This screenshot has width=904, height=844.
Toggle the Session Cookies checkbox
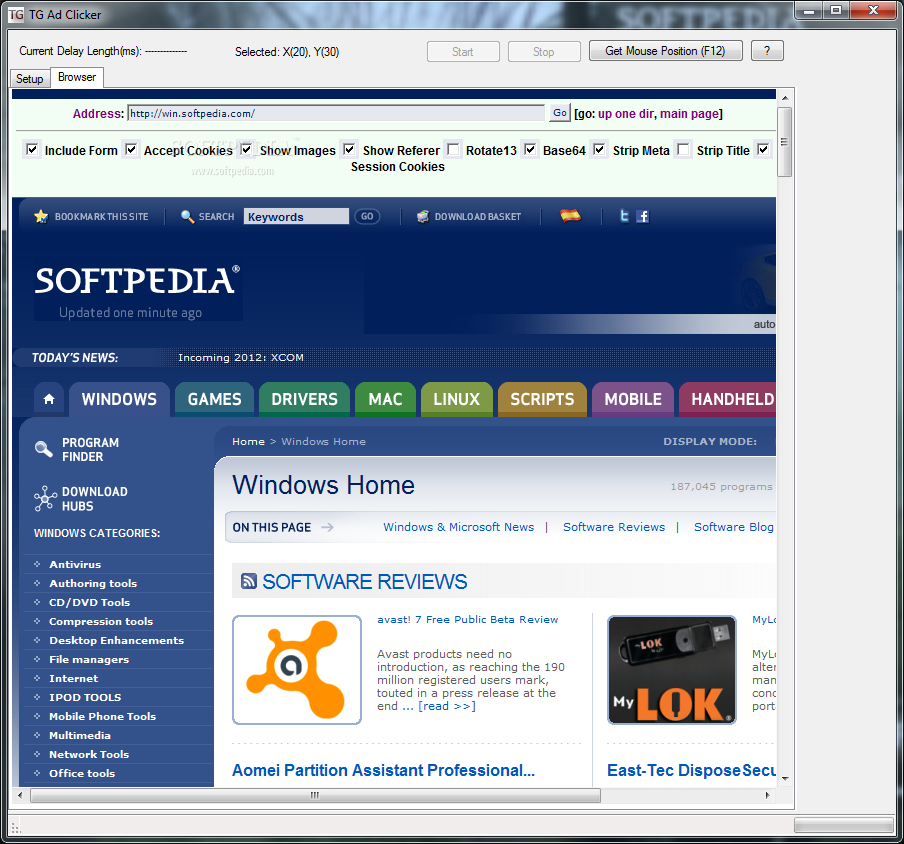pos(763,150)
